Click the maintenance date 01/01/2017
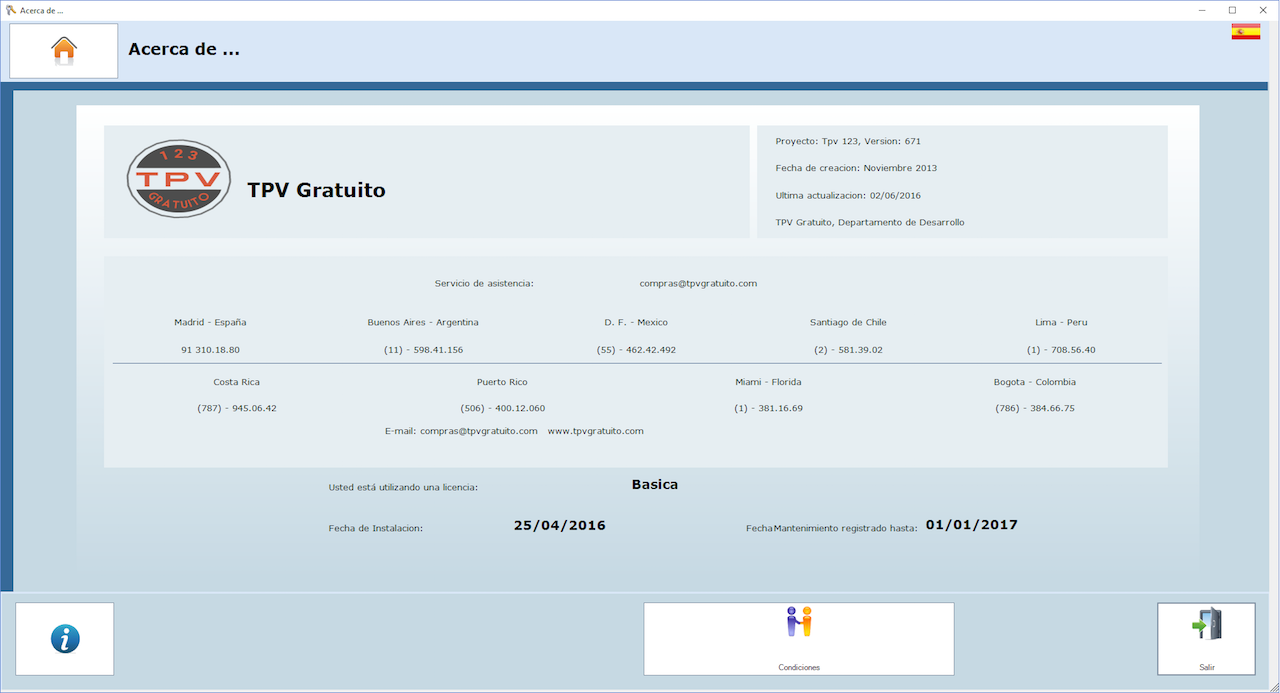Image resolution: width=1280 pixels, height=693 pixels. pos(971,524)
